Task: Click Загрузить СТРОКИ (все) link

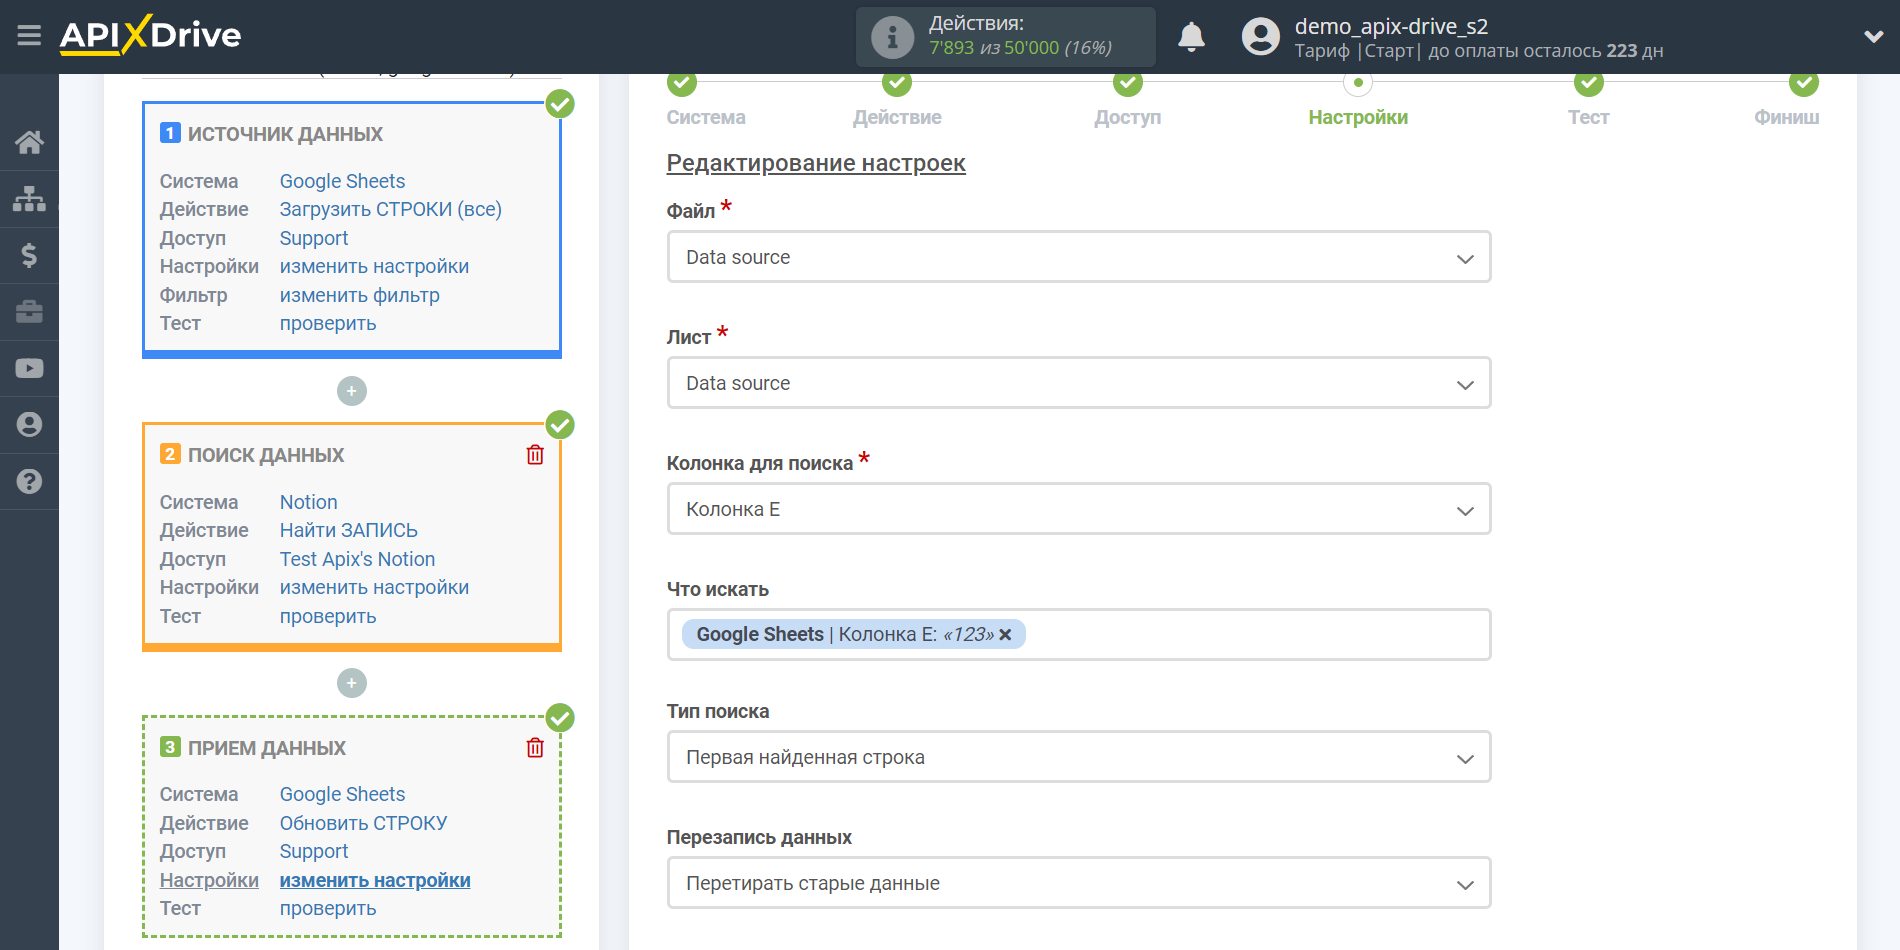Action: (x=390, y=209)
